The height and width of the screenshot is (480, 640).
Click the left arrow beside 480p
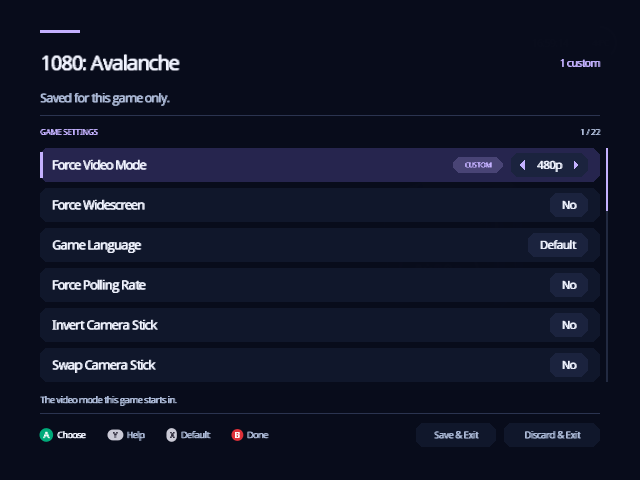pyautogui.click(x=522, y=165)
